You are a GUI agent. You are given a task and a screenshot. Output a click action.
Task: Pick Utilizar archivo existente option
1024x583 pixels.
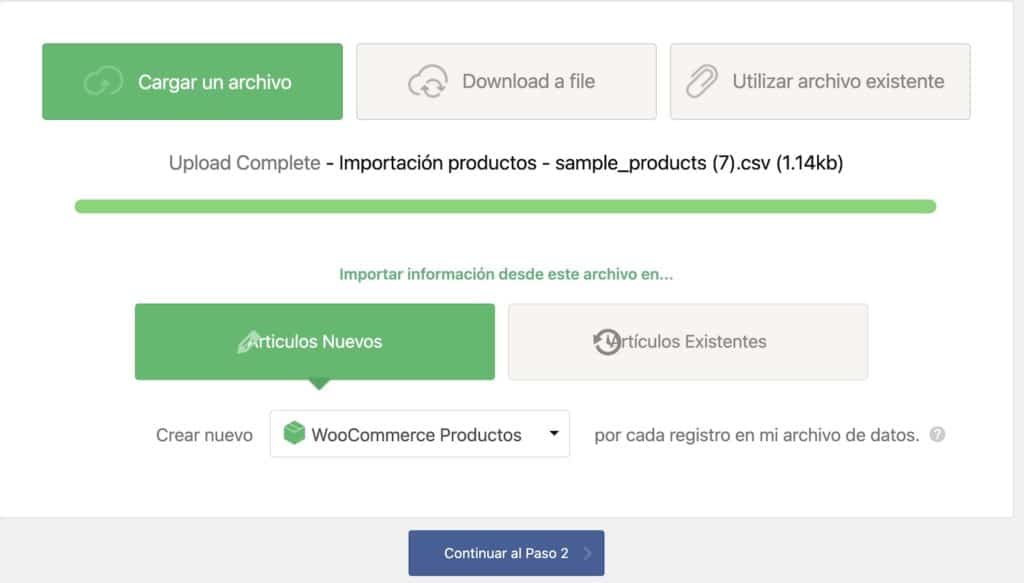[x=820, y=82]
